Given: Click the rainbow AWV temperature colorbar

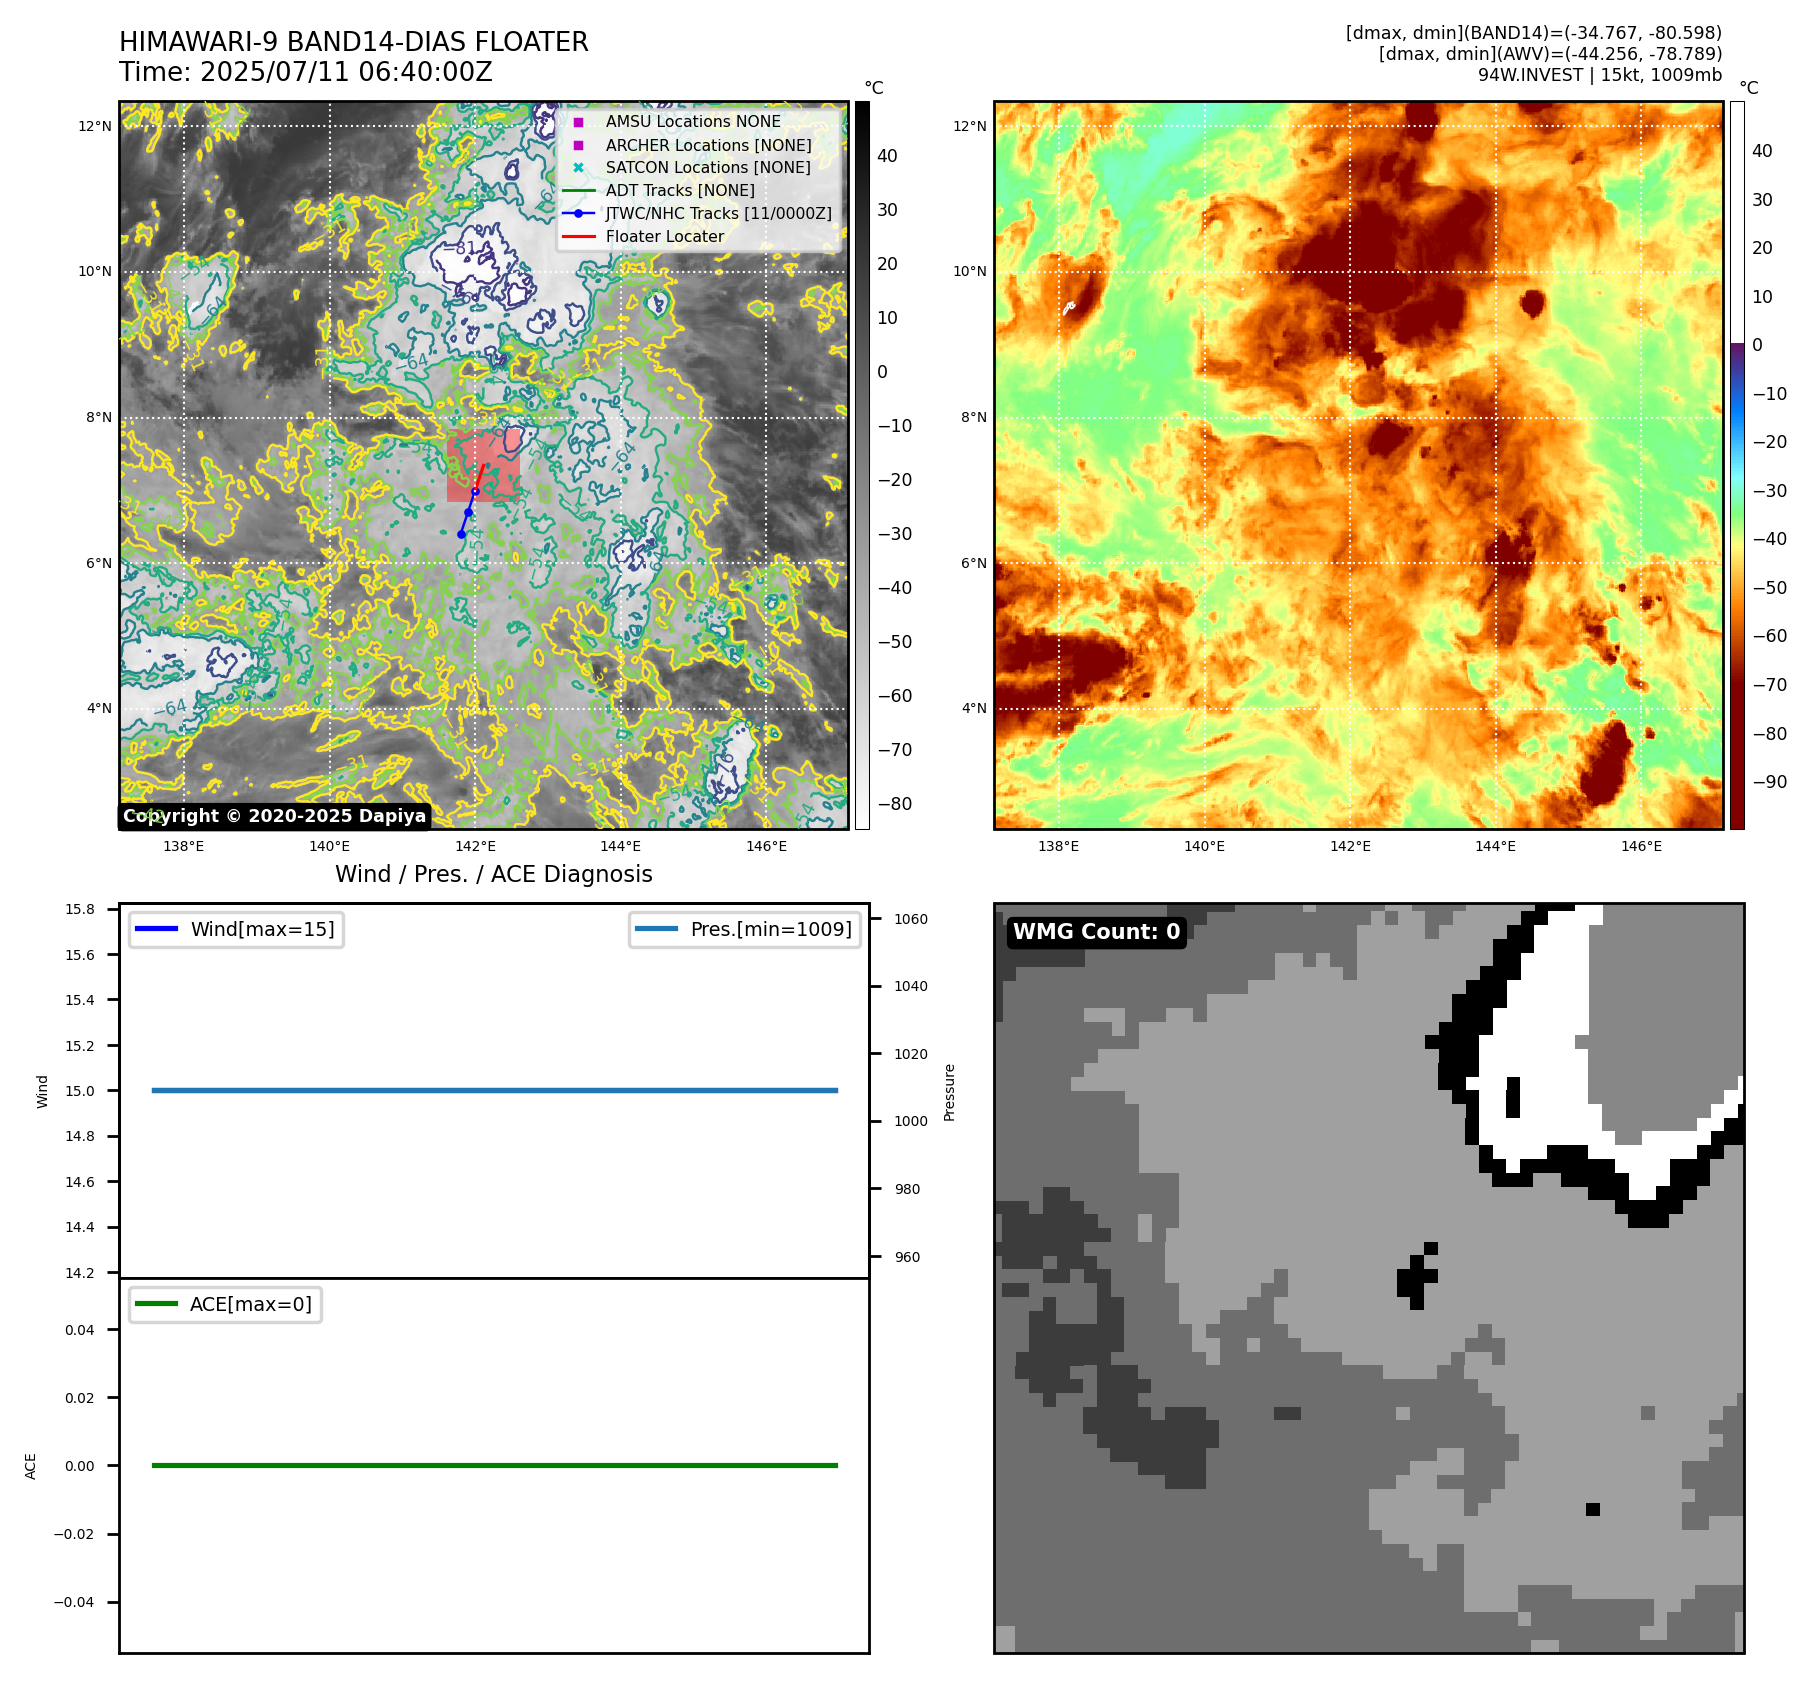Looking at the screenshot, I should (1738, 465).
